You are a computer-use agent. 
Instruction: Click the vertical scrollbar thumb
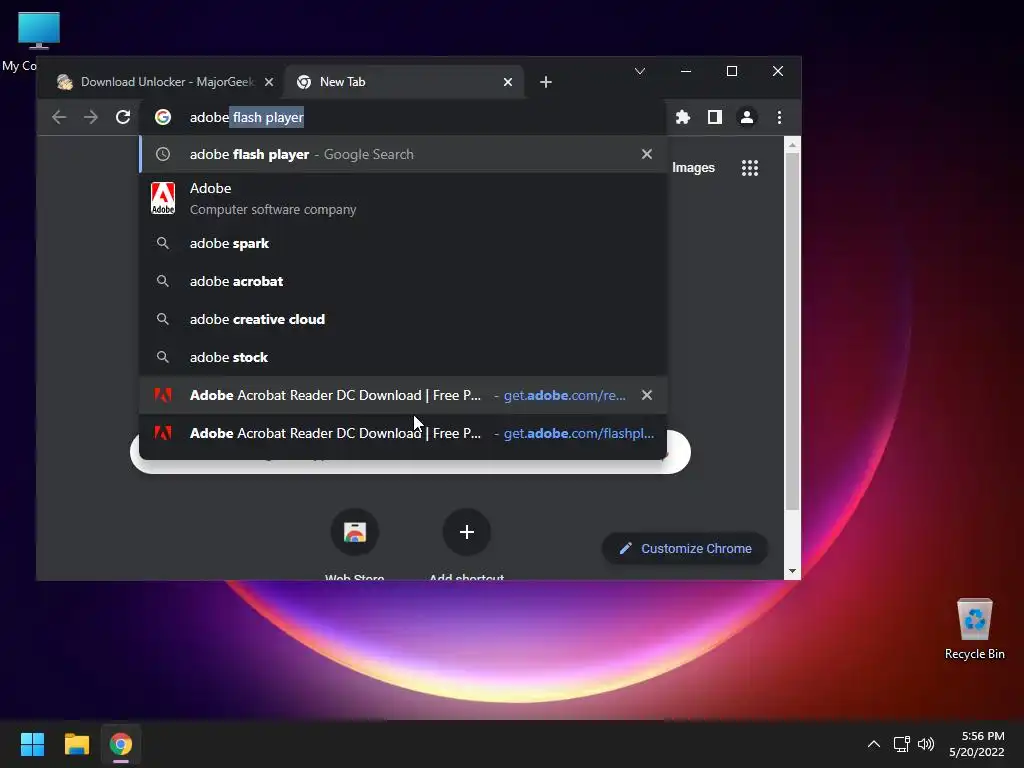(792, 332)
